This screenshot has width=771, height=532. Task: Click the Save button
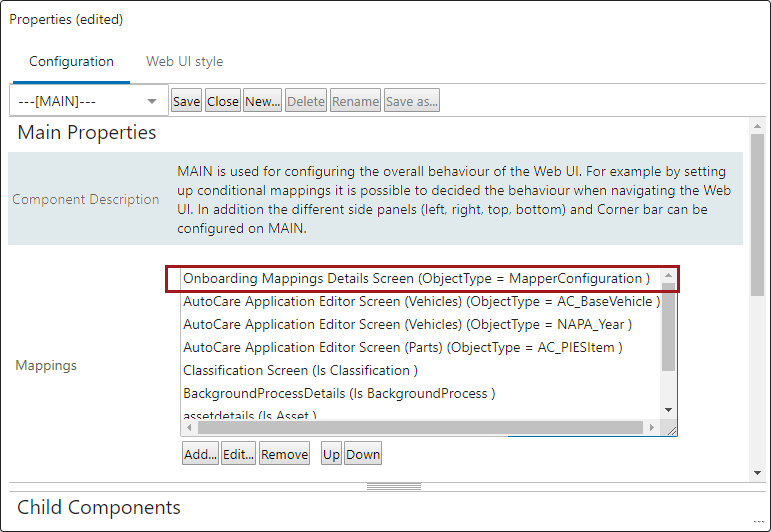point(186,101)
